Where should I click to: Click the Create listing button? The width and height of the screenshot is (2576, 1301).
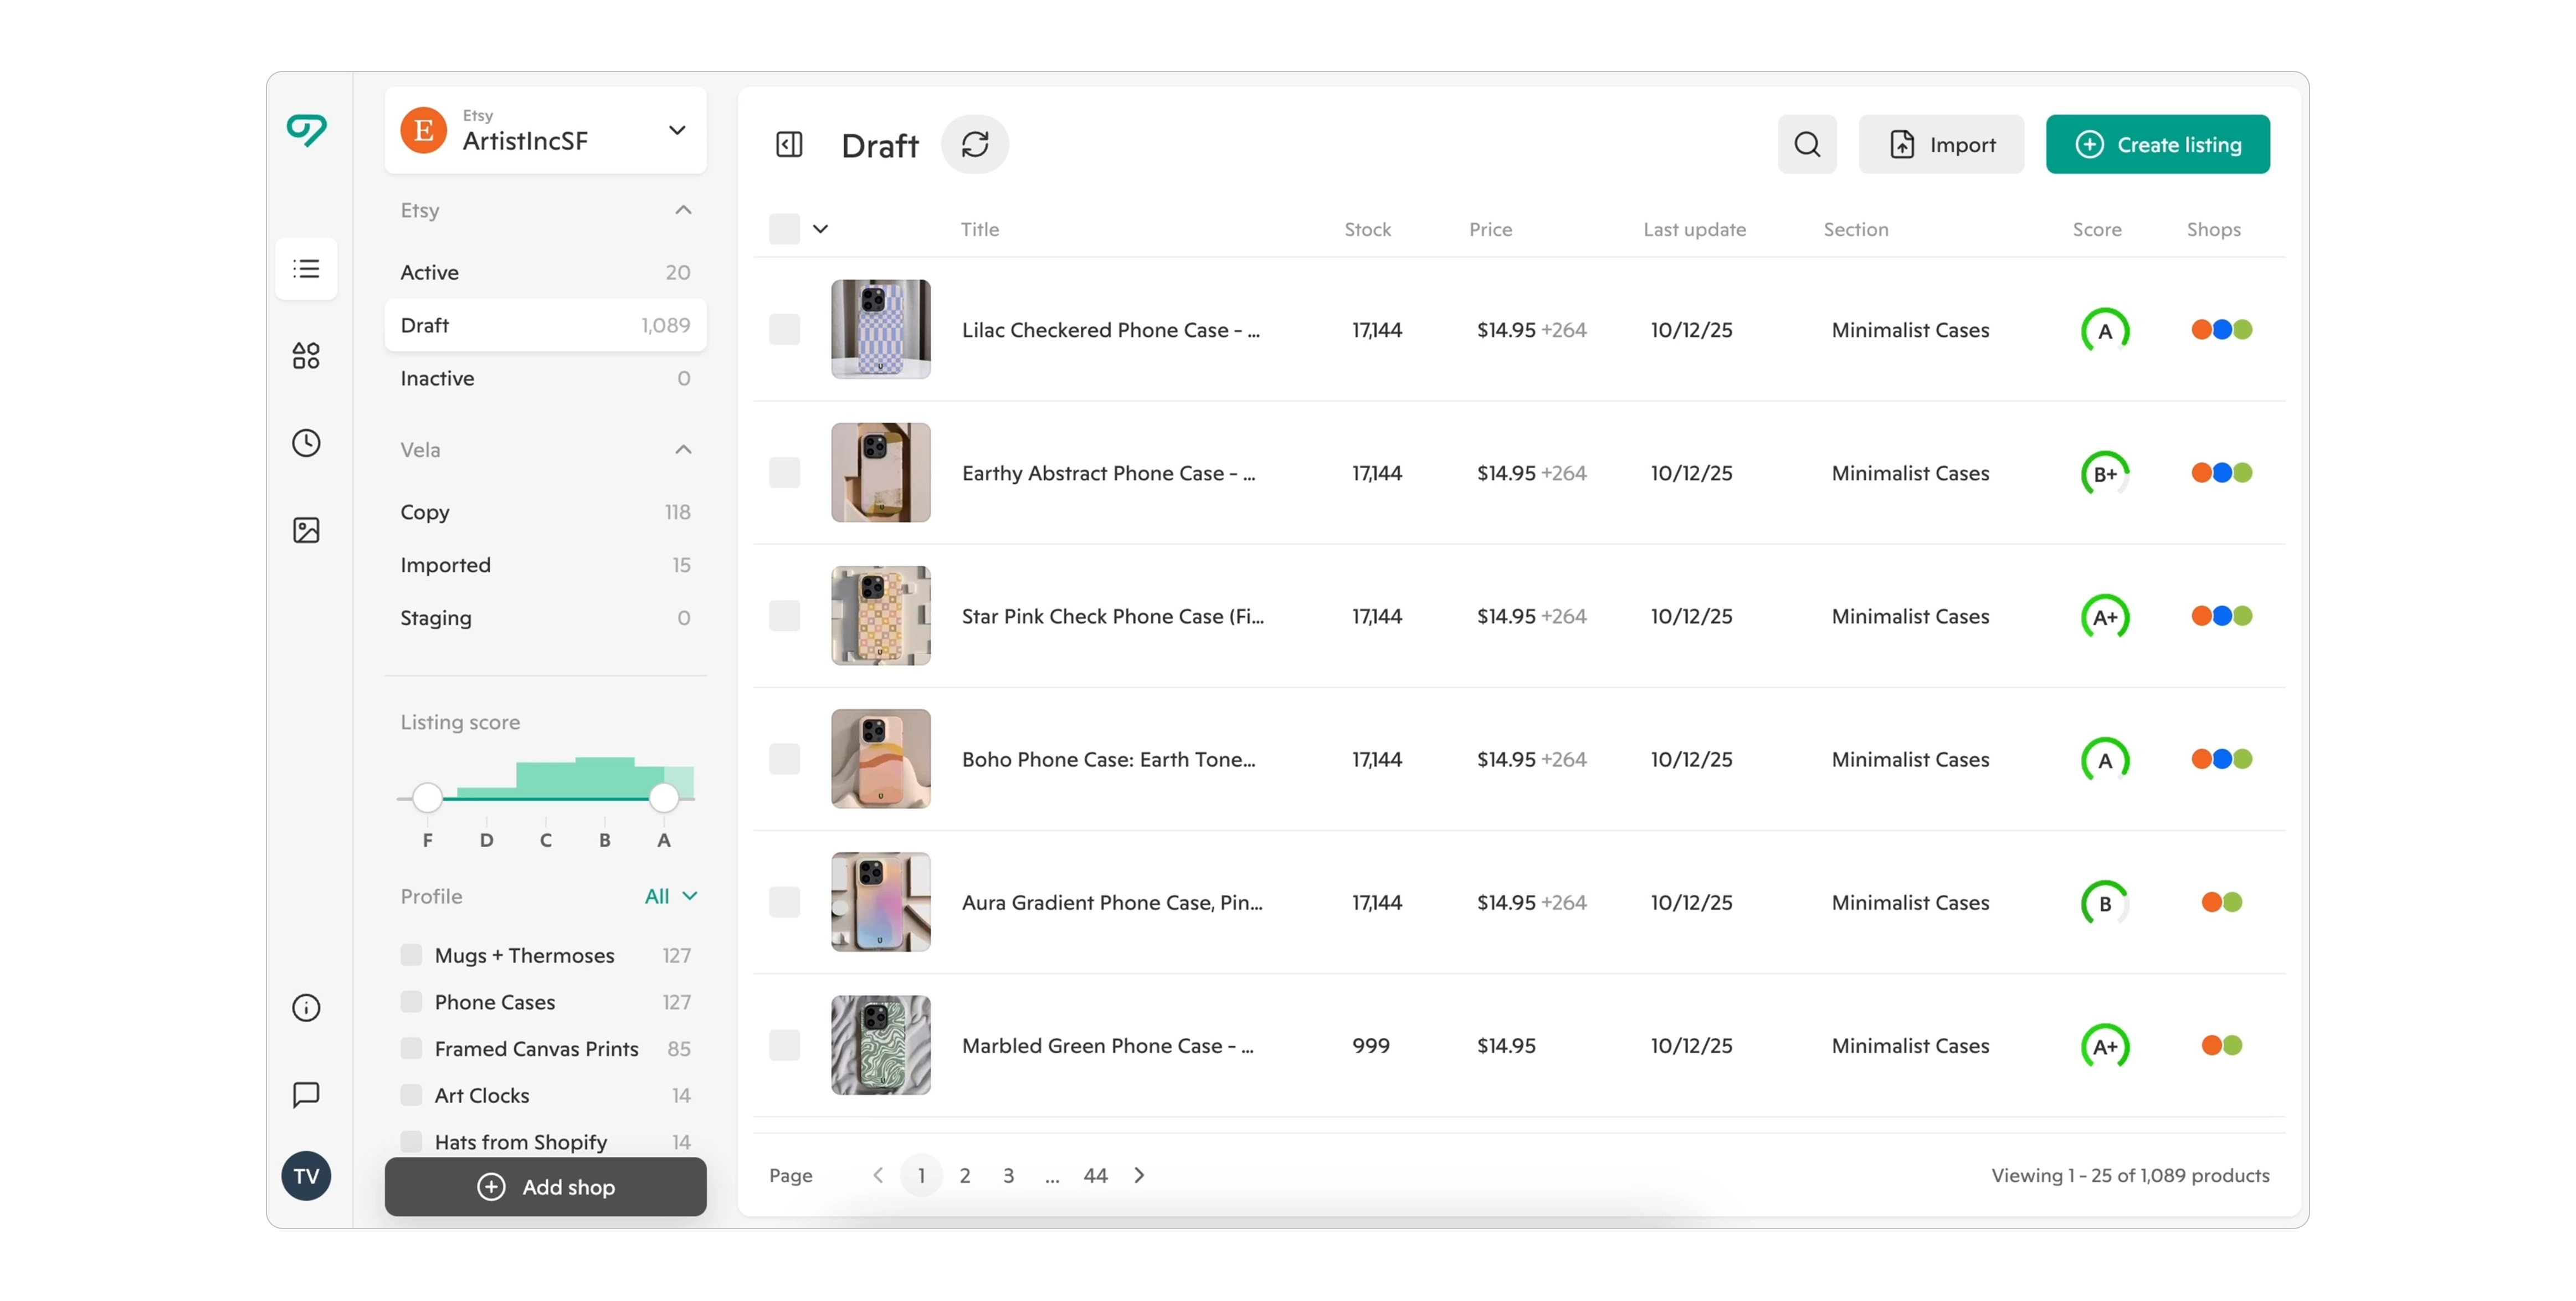[2157, 145]
